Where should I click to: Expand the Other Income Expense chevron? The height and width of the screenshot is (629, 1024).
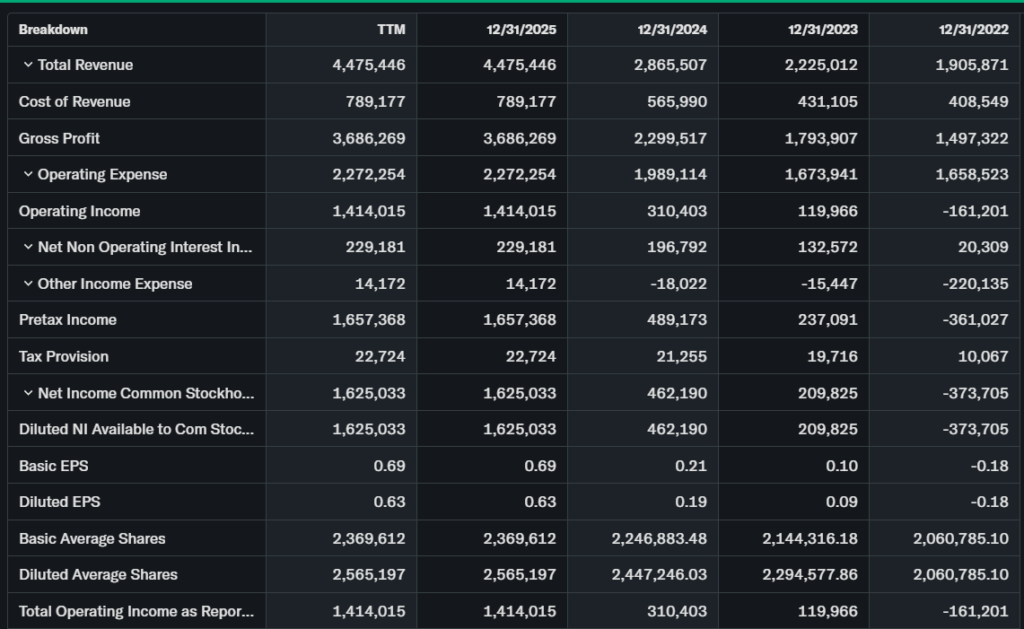point(28,284)
